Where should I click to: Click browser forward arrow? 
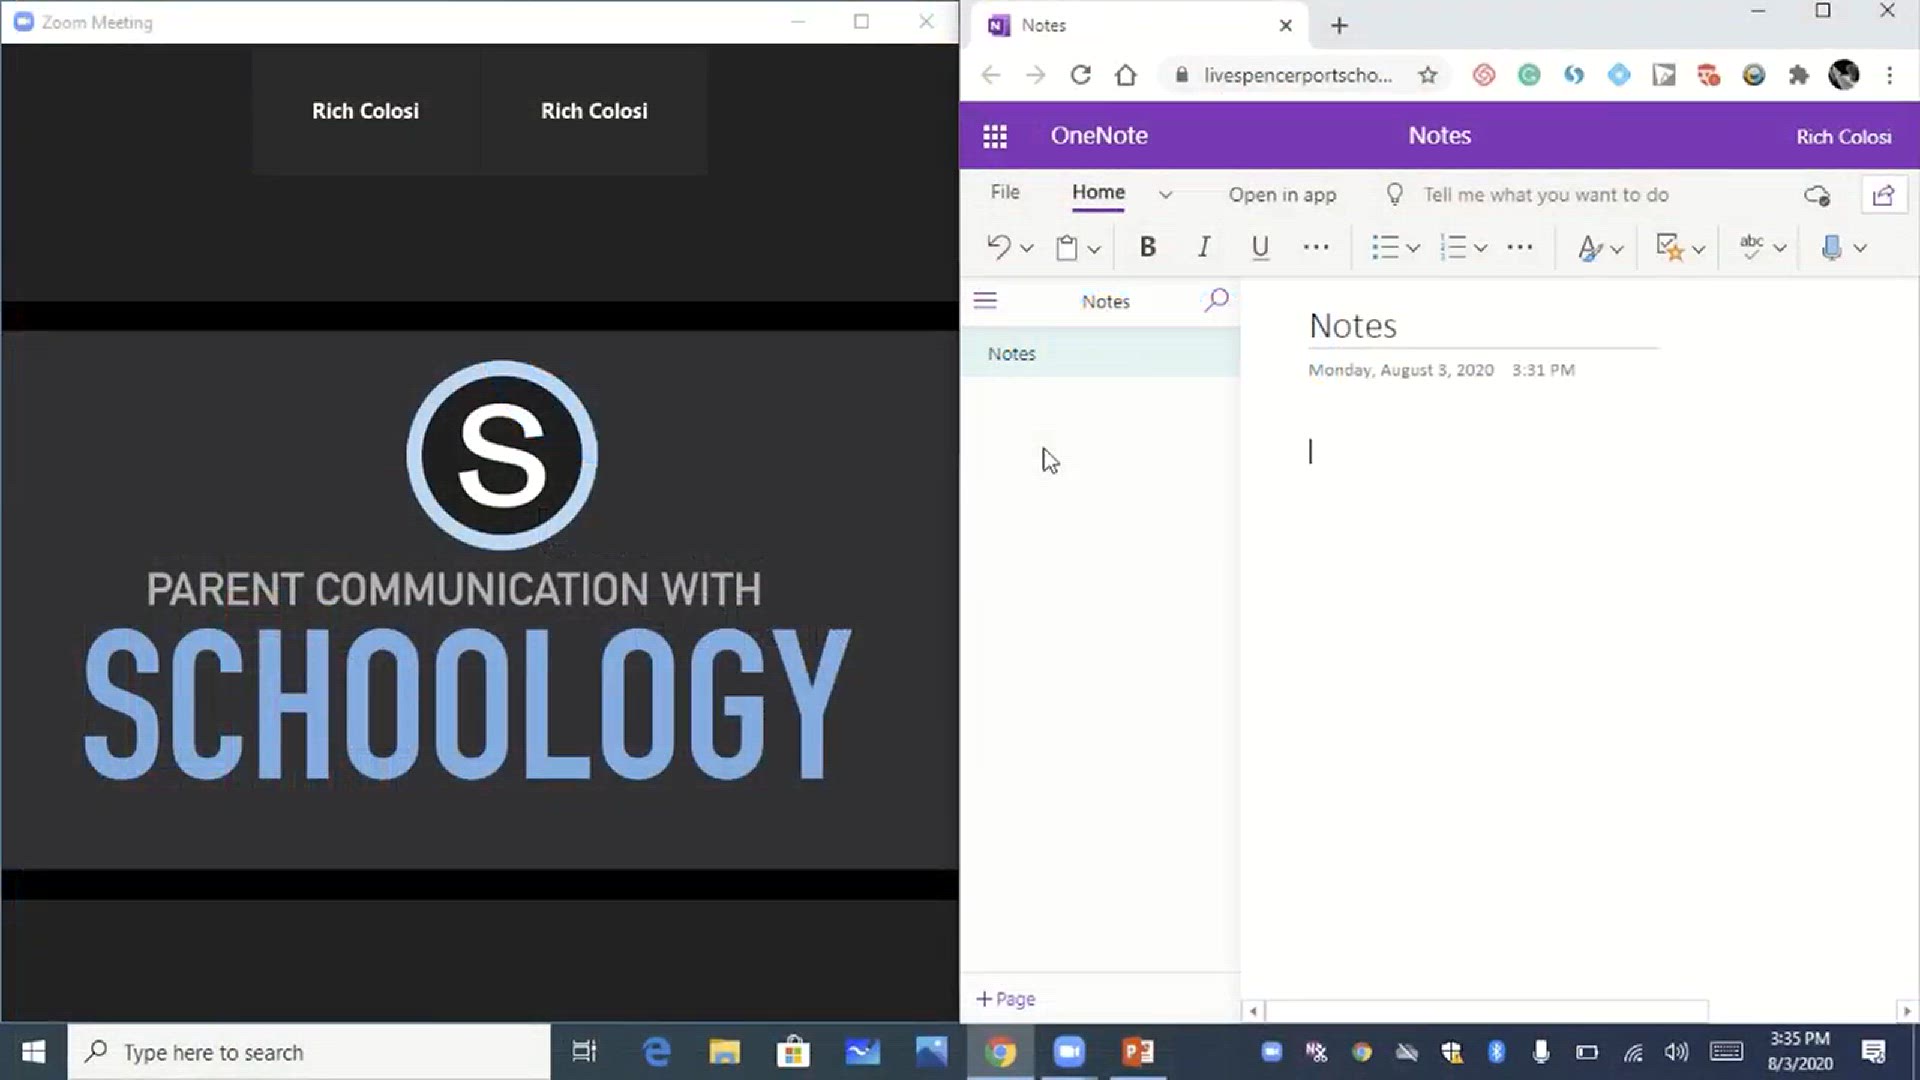pyautogui.click(x=1035, y=75)
